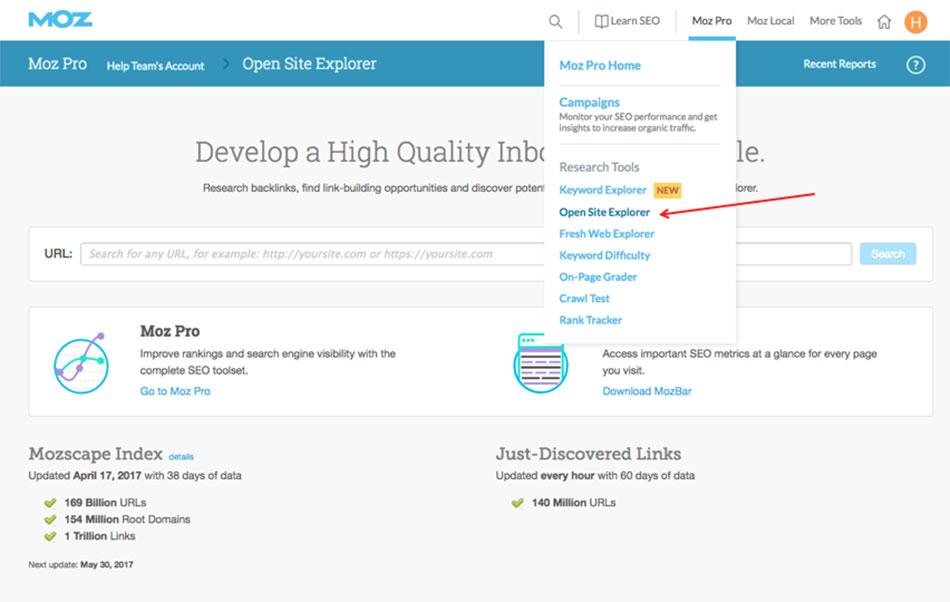
Task: Click the Research Tools section label
Action: [x=599, y=167]
